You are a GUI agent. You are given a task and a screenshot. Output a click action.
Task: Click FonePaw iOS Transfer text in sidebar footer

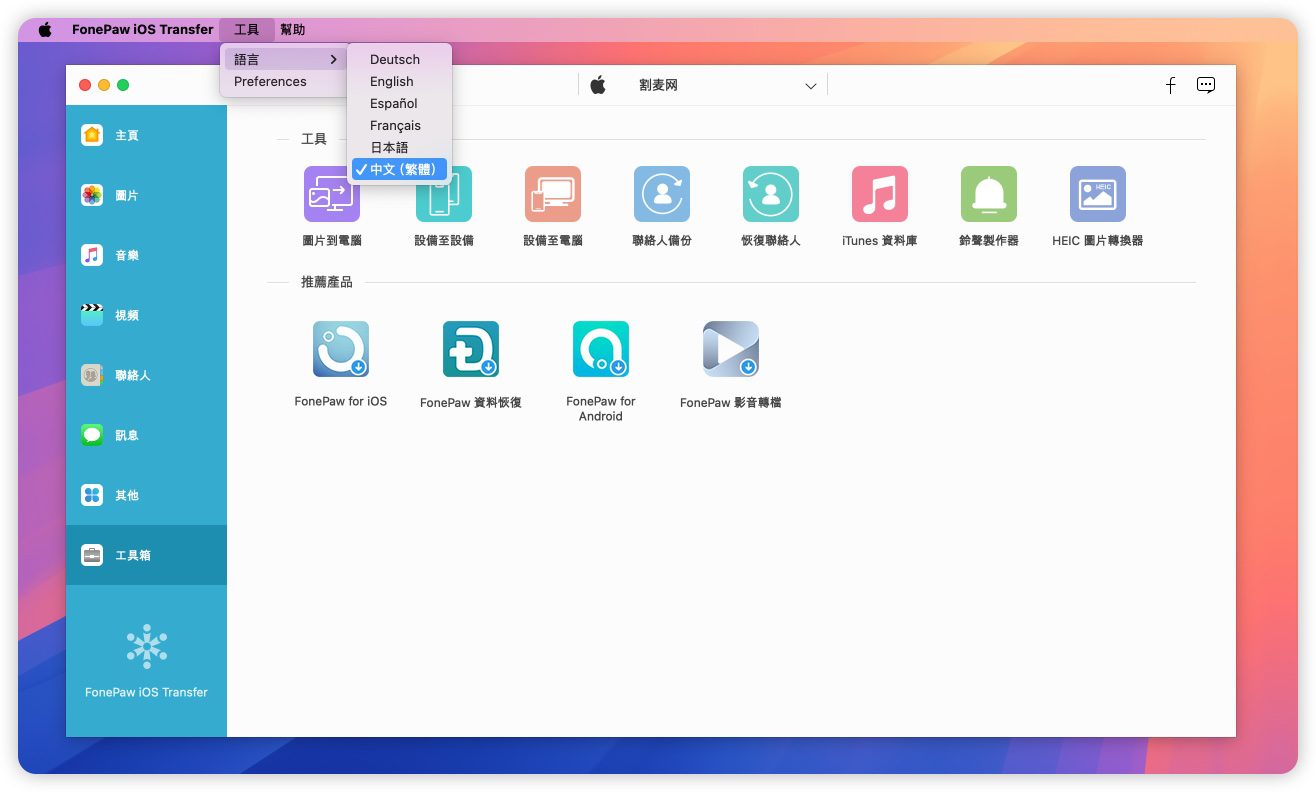pos(147,692)
